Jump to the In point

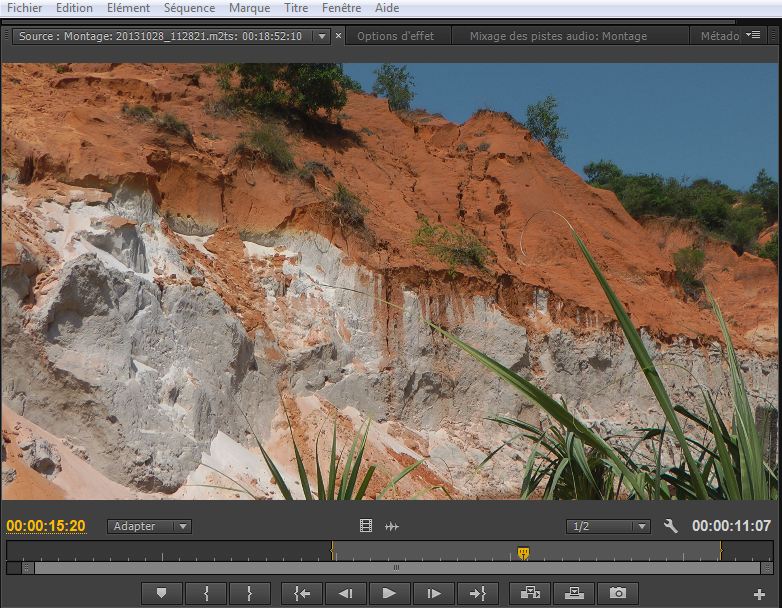(302, 593)
